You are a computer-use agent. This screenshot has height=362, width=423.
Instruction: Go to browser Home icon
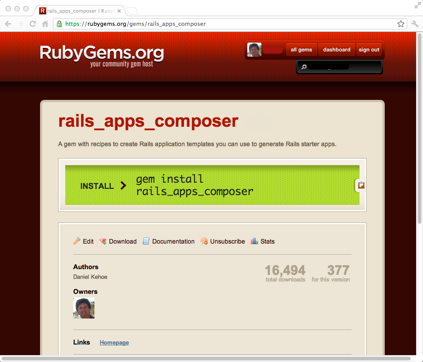(45, 24)
